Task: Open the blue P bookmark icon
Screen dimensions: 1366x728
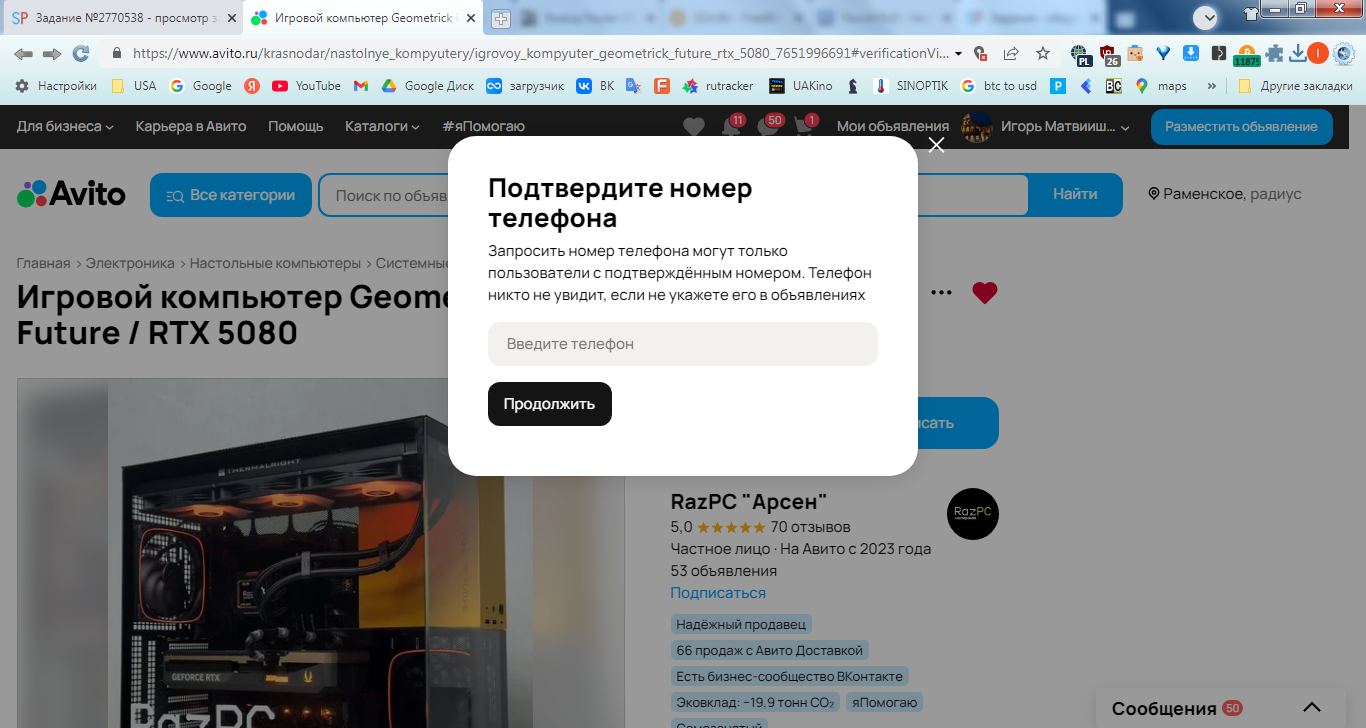Action: click(x=1057, y=86)
